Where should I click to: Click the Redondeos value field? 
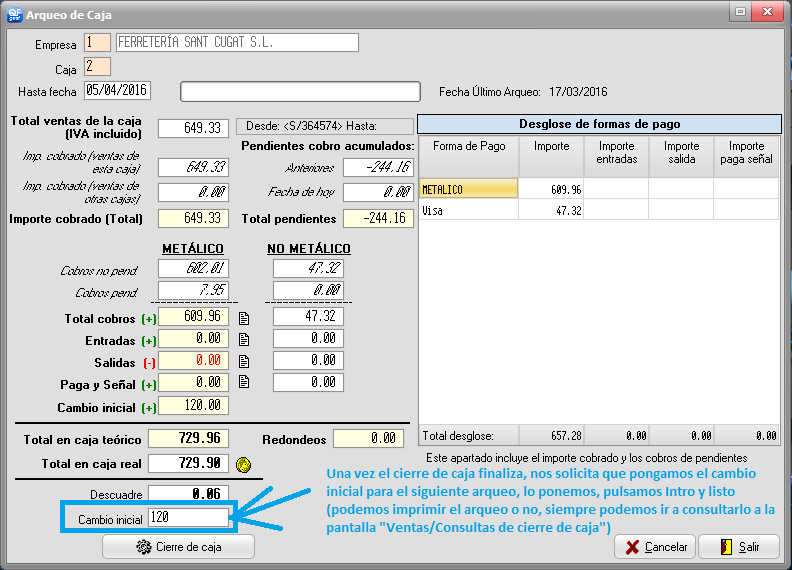point(369,439)
